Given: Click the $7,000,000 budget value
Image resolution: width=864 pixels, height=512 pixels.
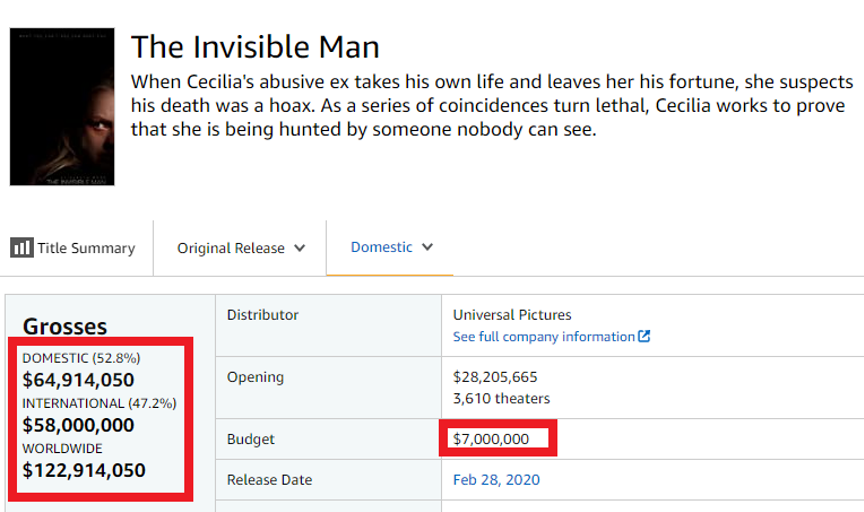Looking at the screenshot, I should point(491,439).
